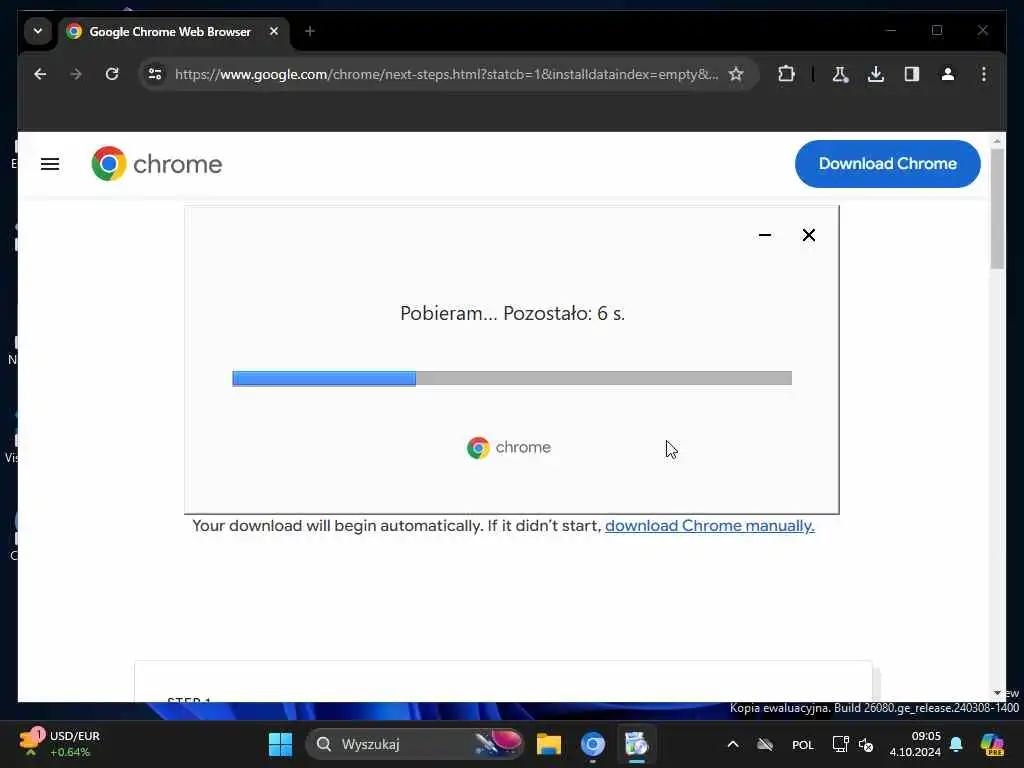
Task: Click the address bar URL field
Action: tap(447, 74)
